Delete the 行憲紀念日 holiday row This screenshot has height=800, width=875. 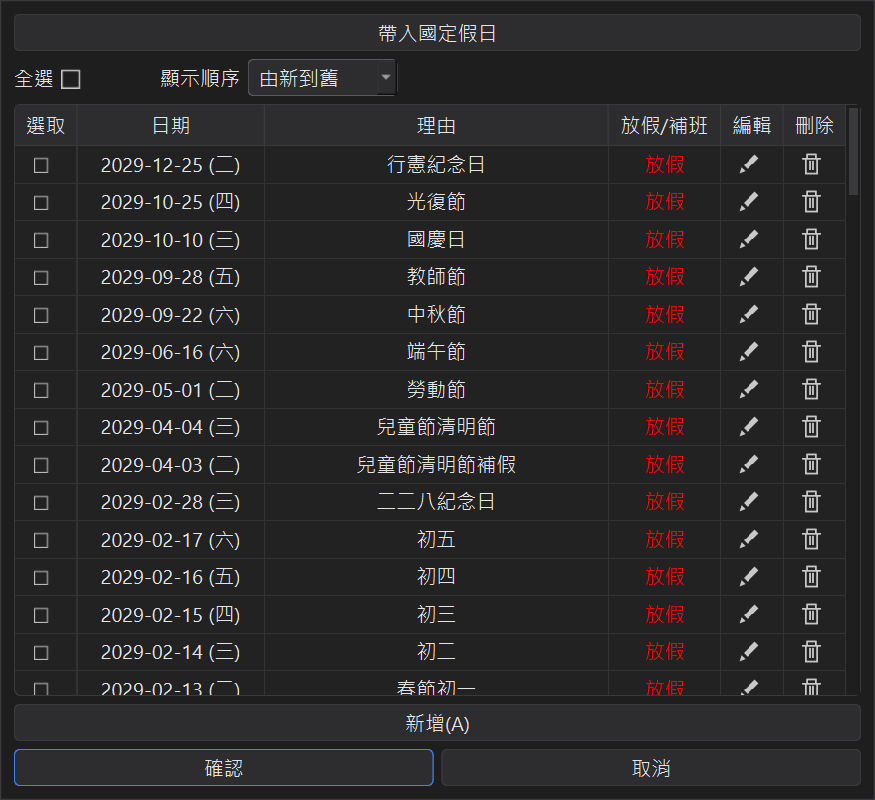coord(811,165)
